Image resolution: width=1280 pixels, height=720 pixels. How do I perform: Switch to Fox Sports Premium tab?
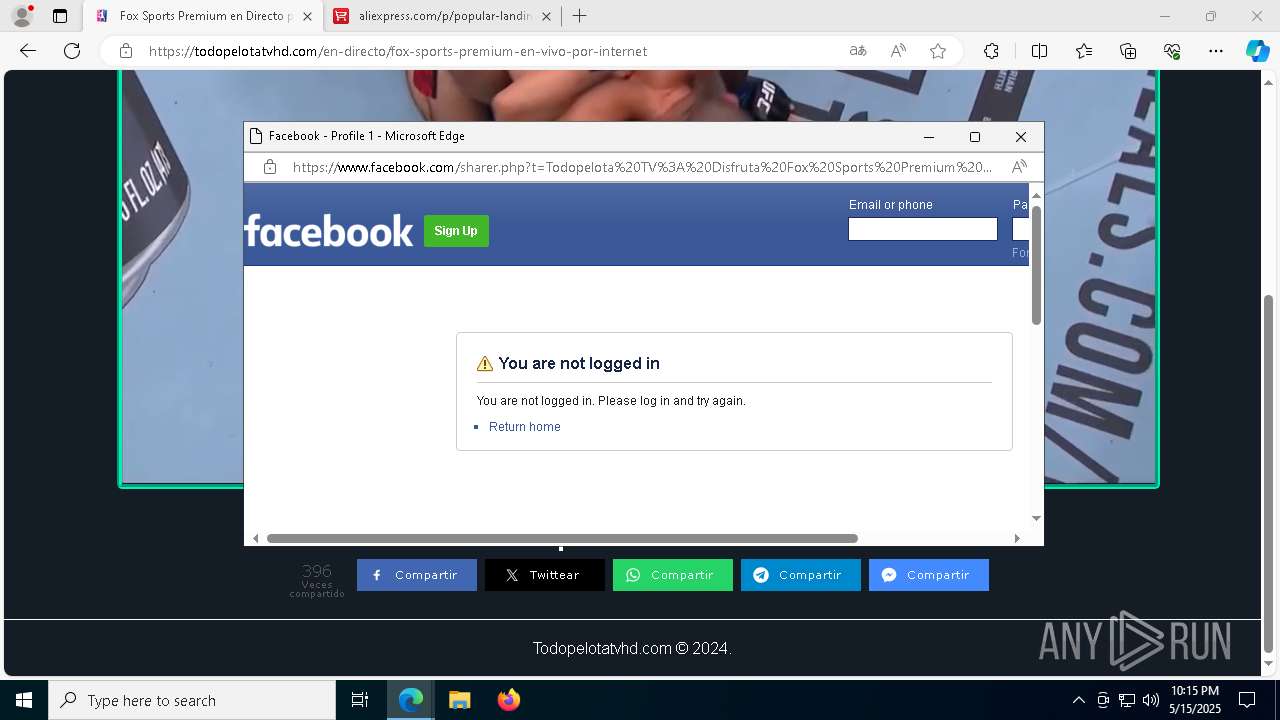pyautogui.click(x=204, y=16)
